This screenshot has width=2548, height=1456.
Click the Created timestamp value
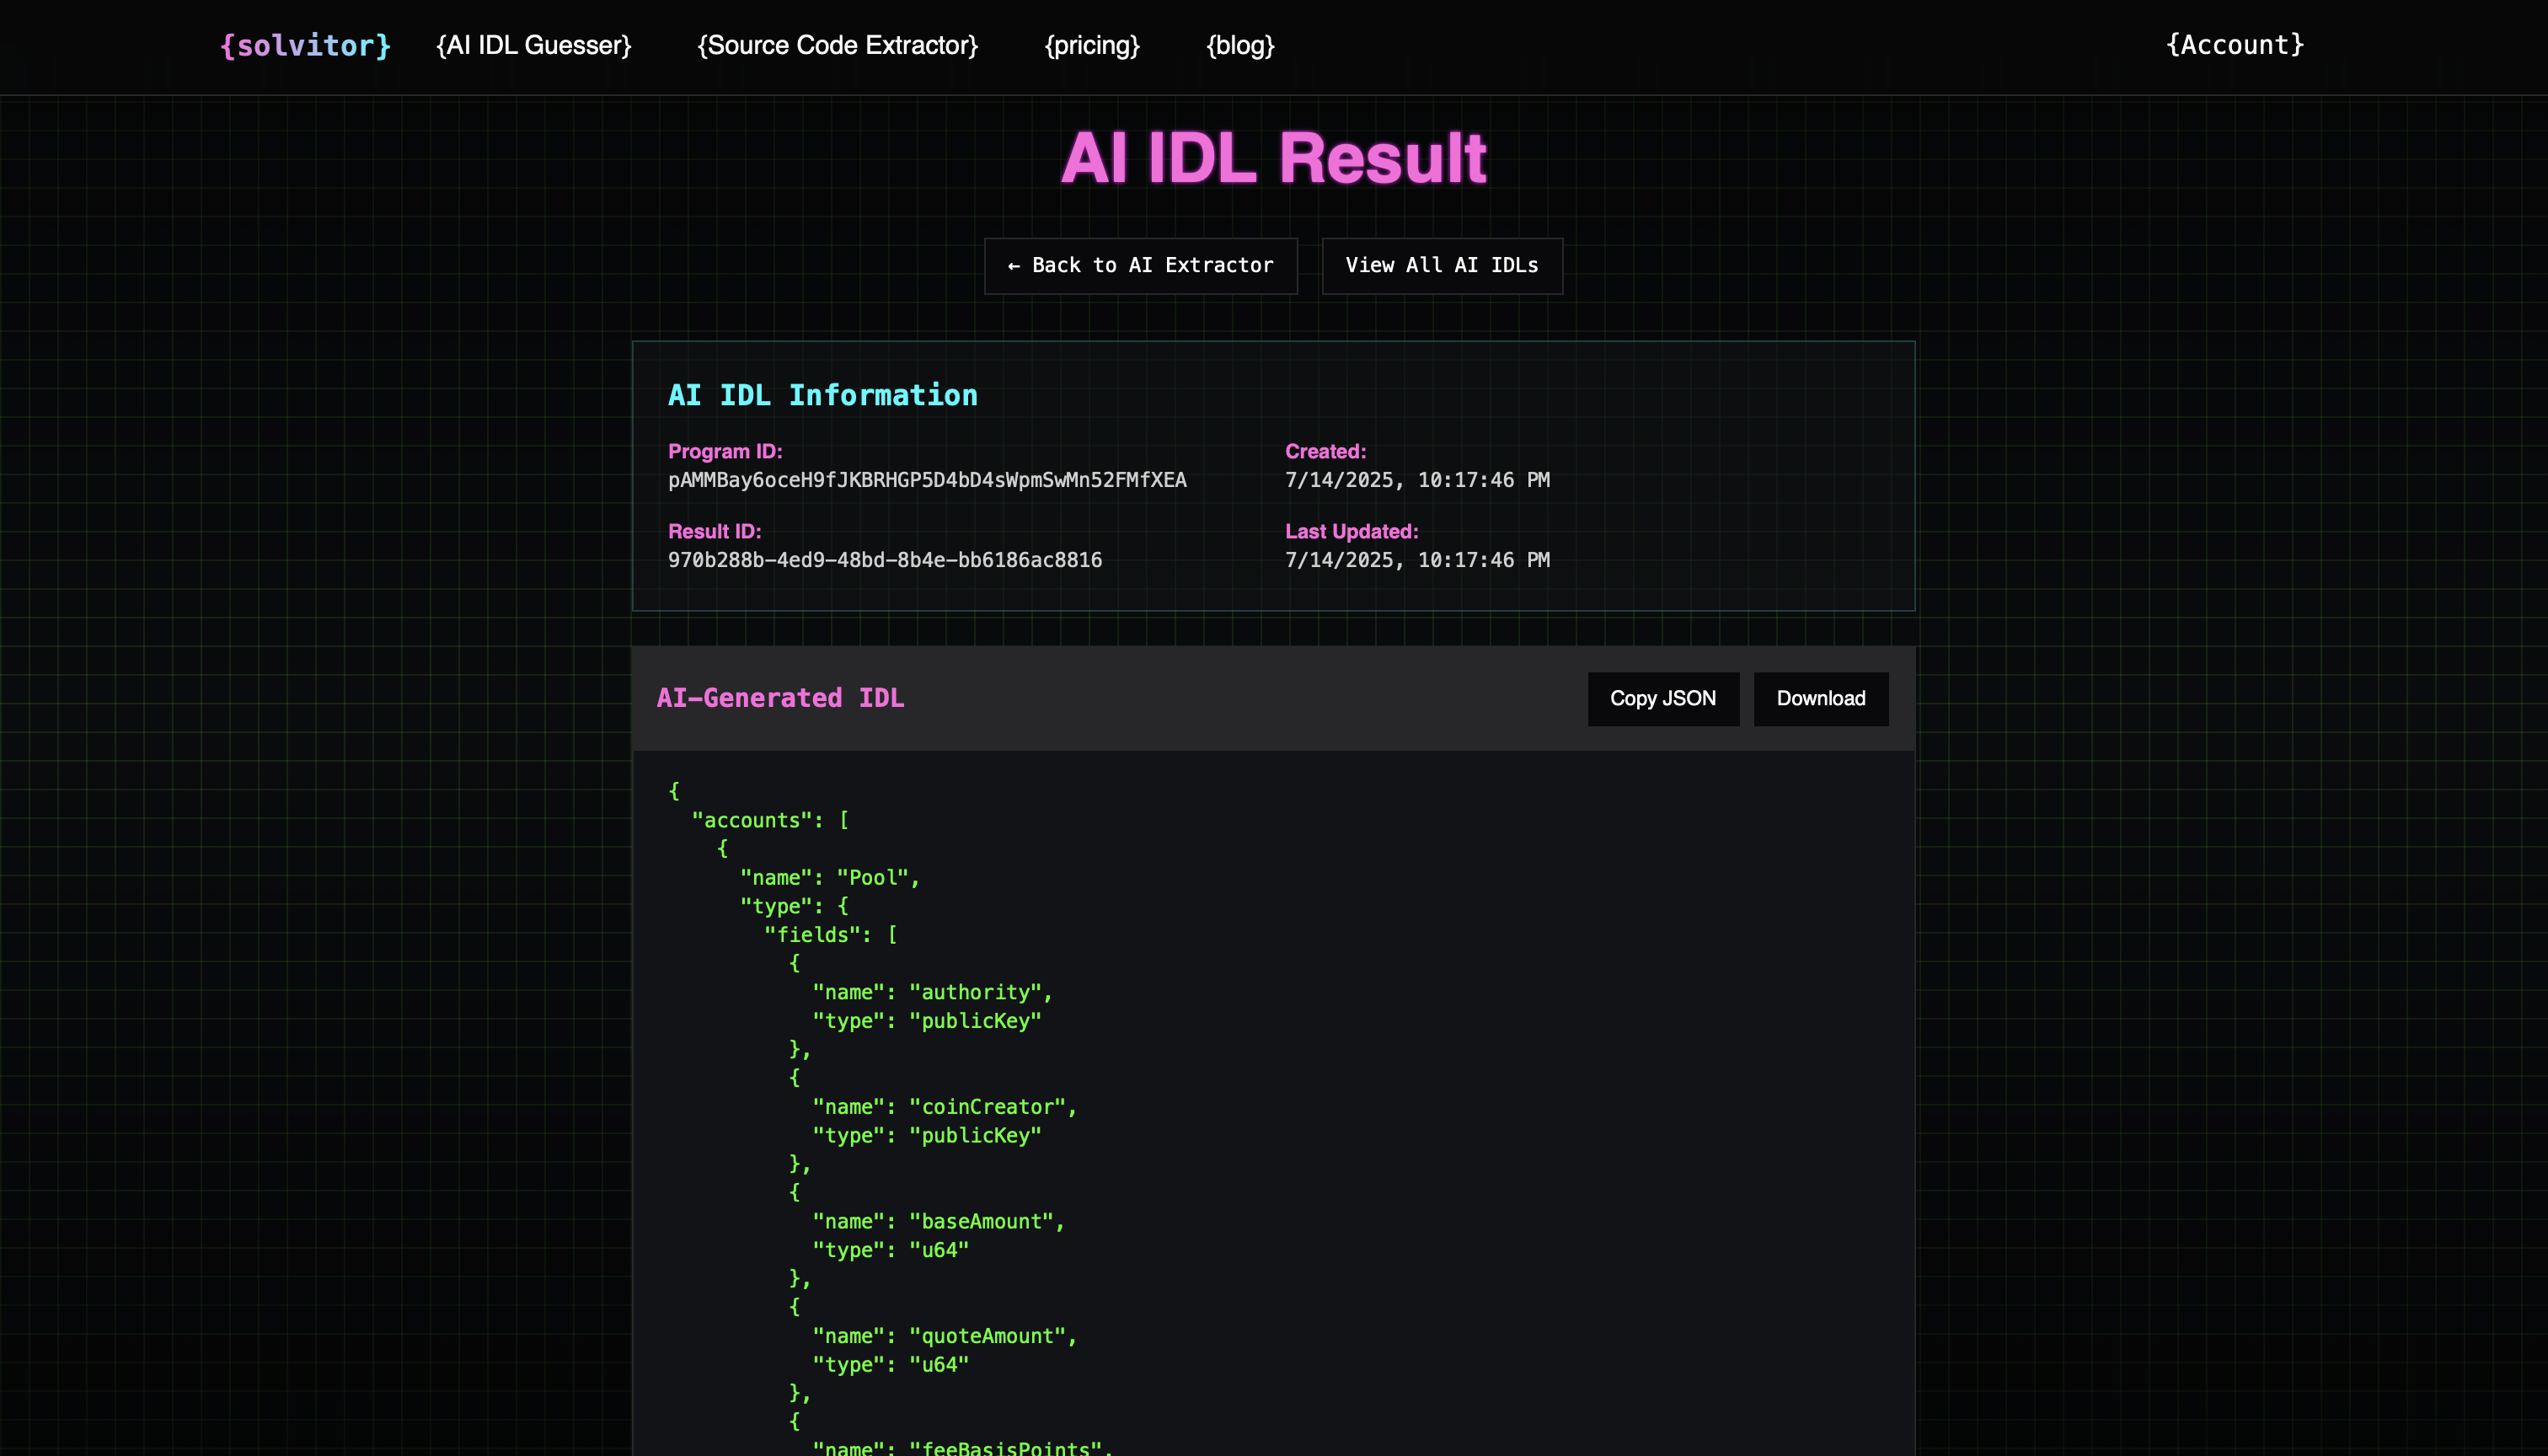(x=1417, y=481)
